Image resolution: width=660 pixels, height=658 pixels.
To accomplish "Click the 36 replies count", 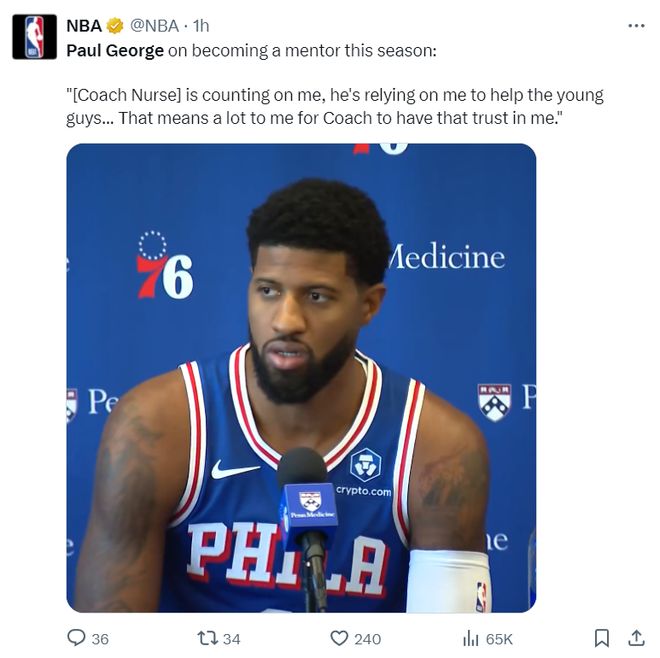I will pyautogui.click(x=100, y=639).
